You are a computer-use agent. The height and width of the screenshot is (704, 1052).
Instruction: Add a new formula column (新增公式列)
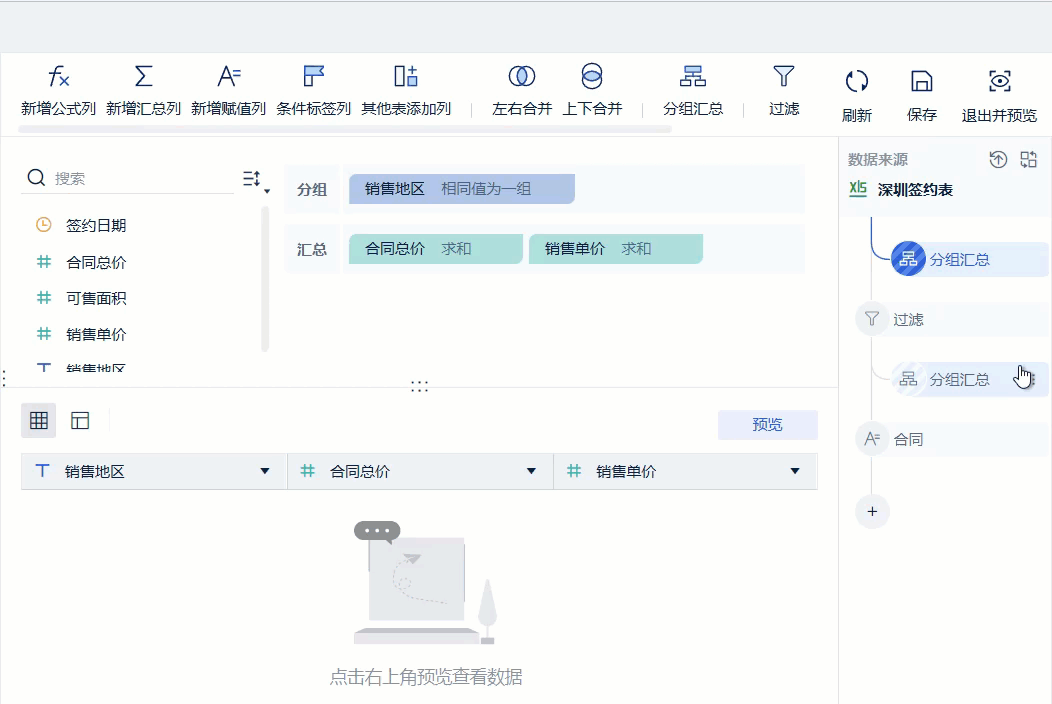pos(58,91)
